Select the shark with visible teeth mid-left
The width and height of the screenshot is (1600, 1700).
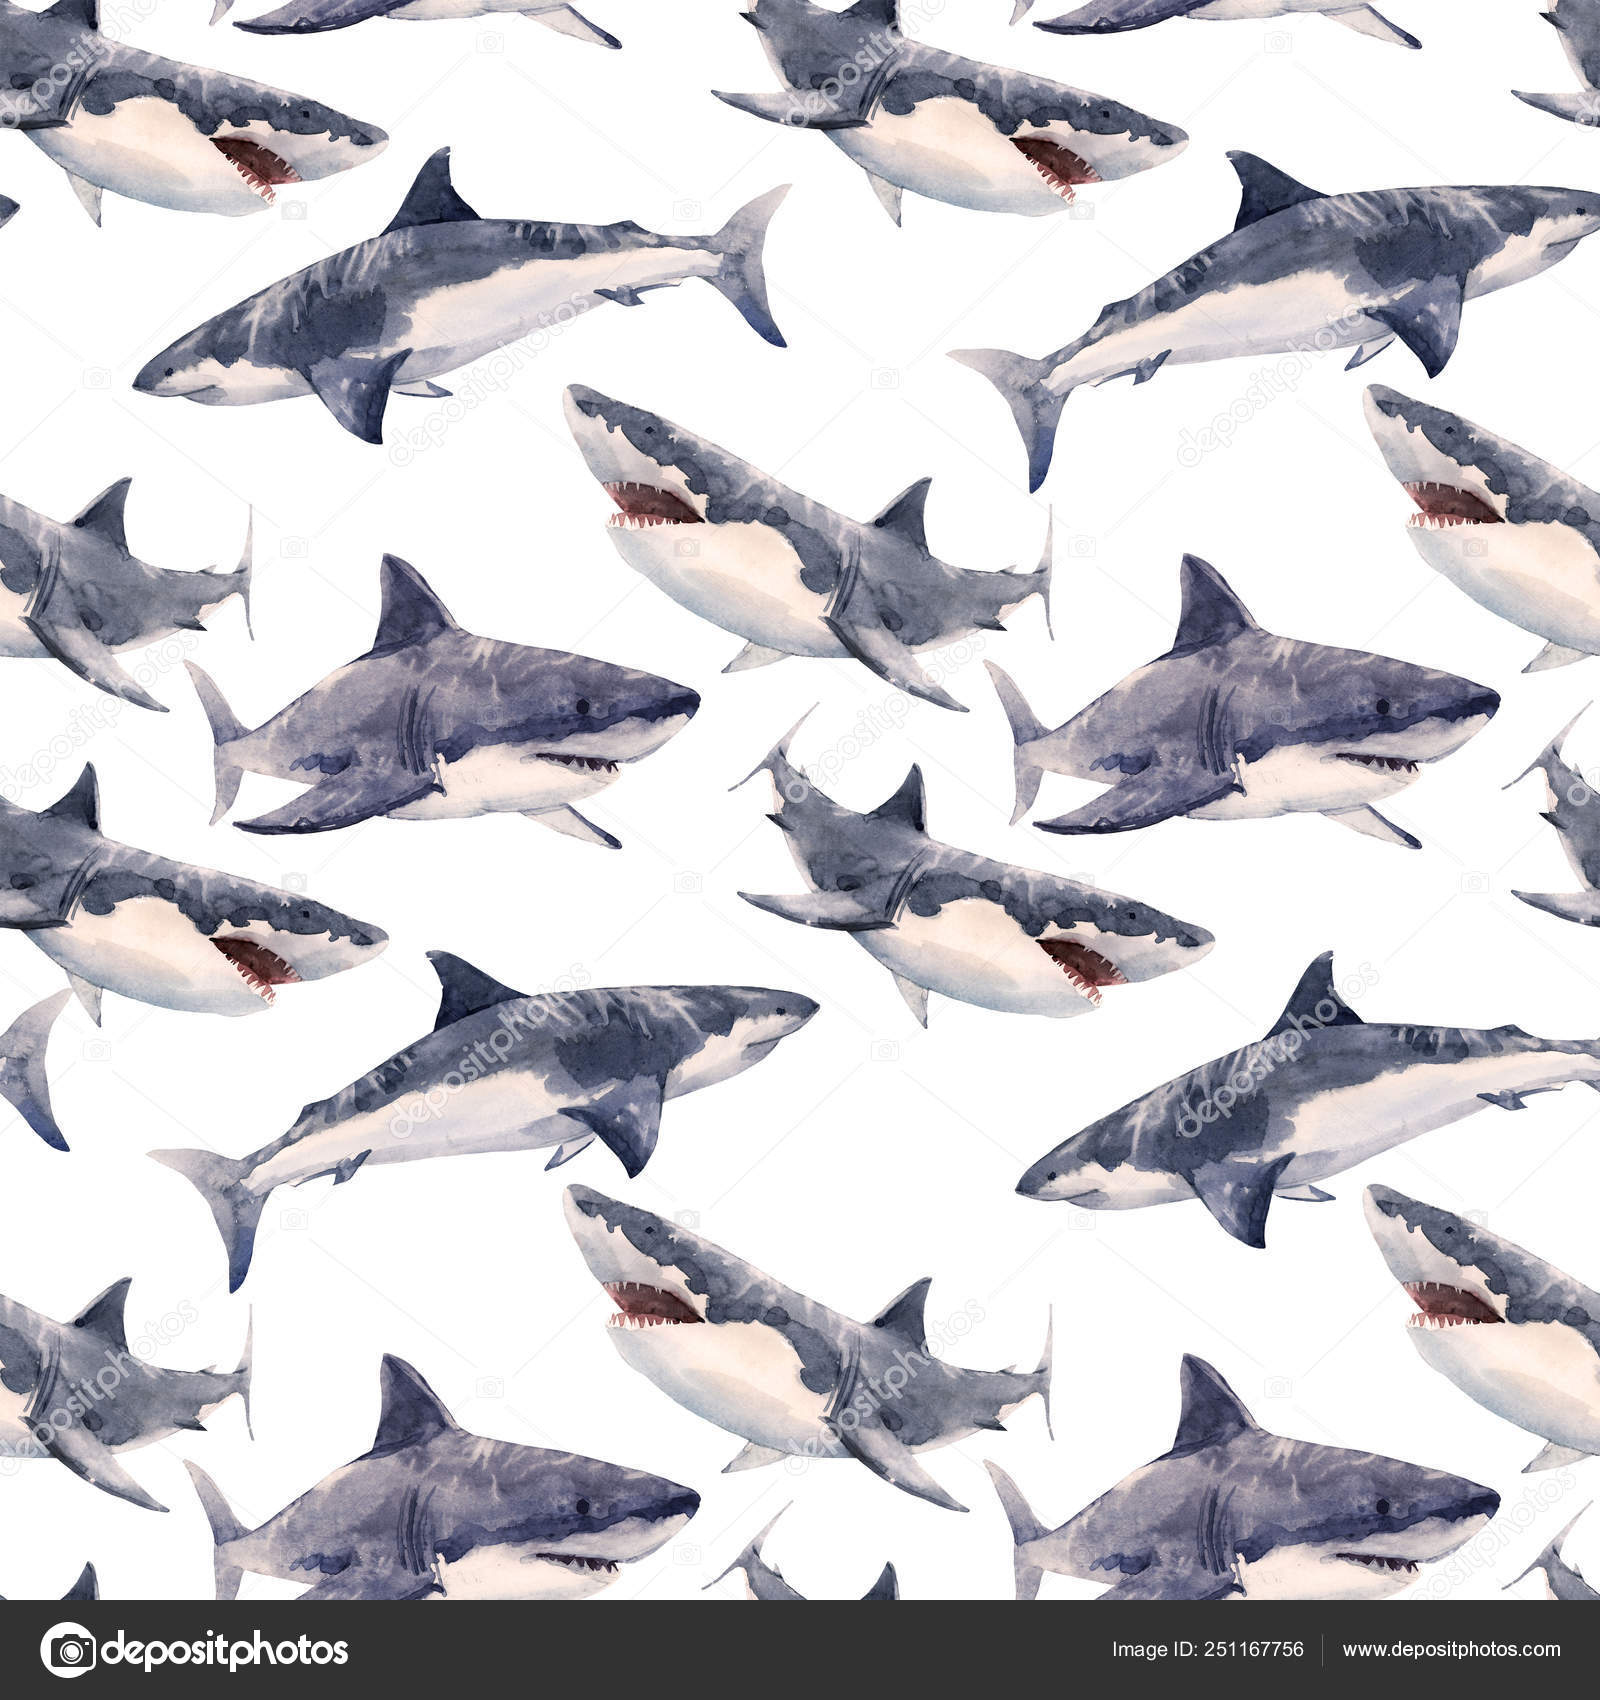coord(200,920)
